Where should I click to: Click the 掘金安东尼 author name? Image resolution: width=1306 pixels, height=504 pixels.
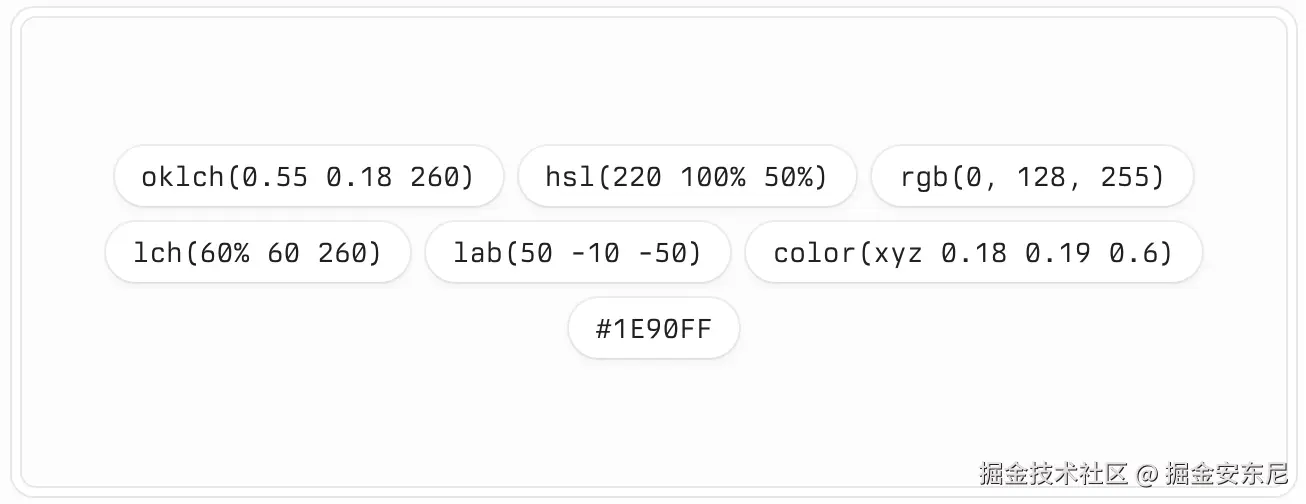[1226, 473]
